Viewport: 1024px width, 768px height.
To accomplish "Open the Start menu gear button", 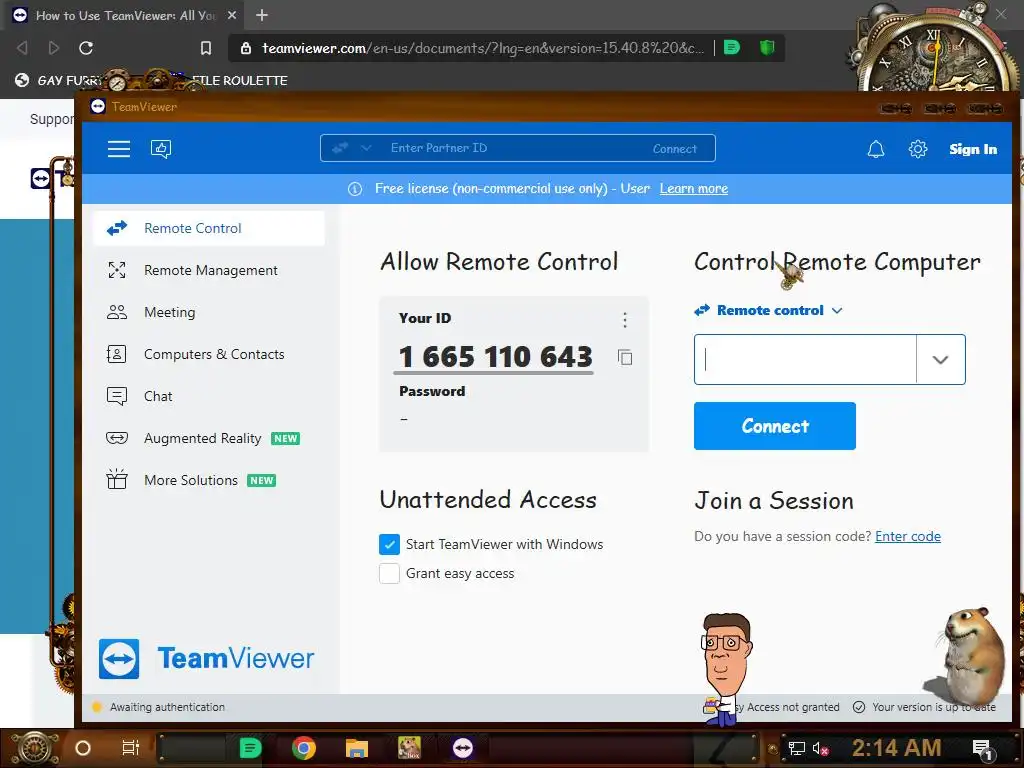I will tap(34, 748).
